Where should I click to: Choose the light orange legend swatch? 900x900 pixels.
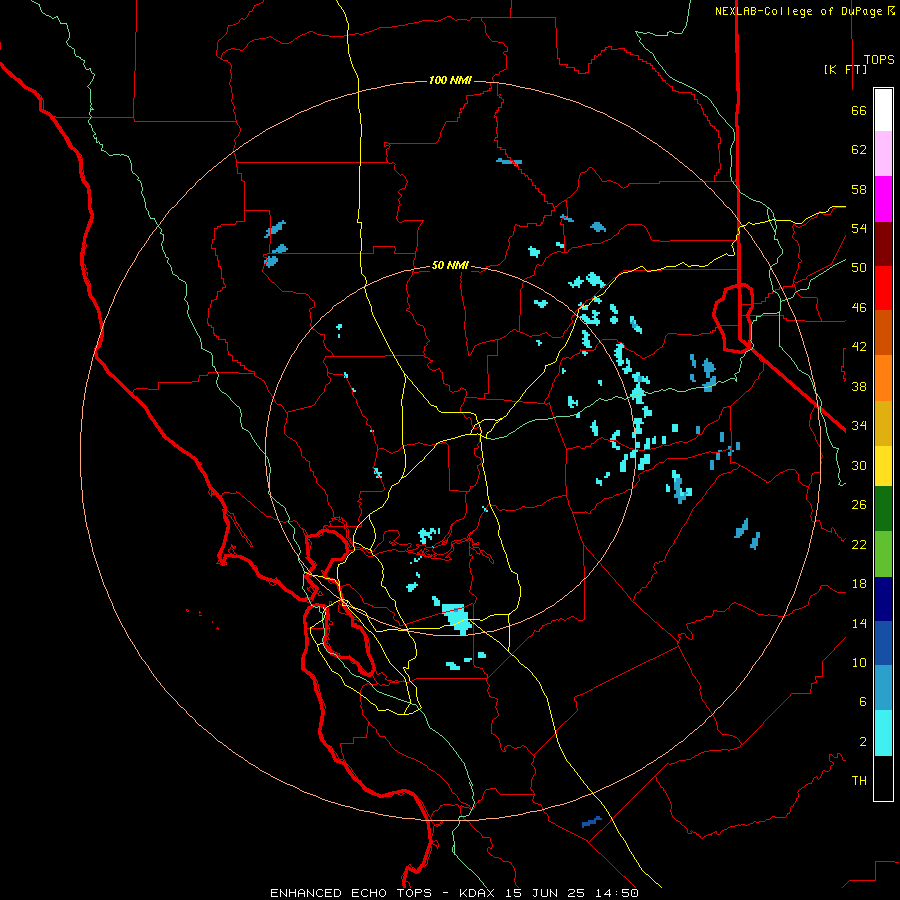[883, 378]
